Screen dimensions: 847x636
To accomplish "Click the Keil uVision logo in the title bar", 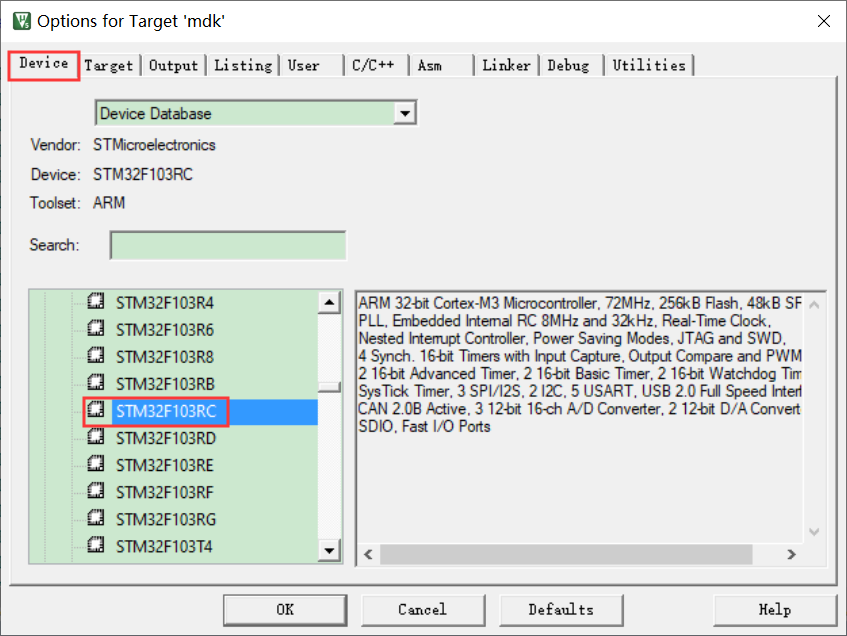I will [x=21, y=19].
